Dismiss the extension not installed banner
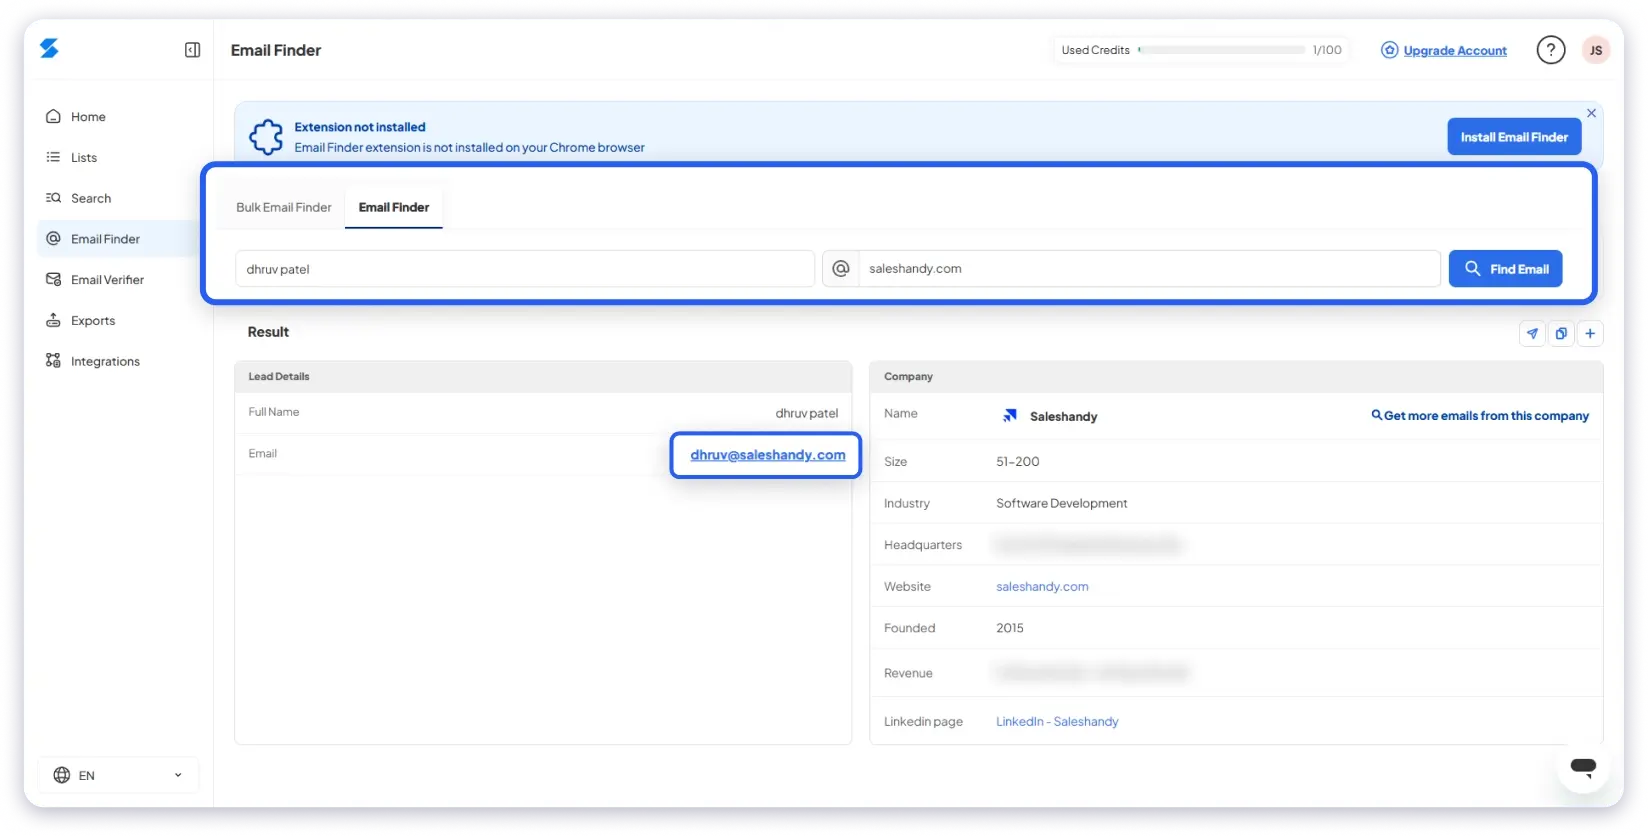The image size is (1648, 836). 1591,113
